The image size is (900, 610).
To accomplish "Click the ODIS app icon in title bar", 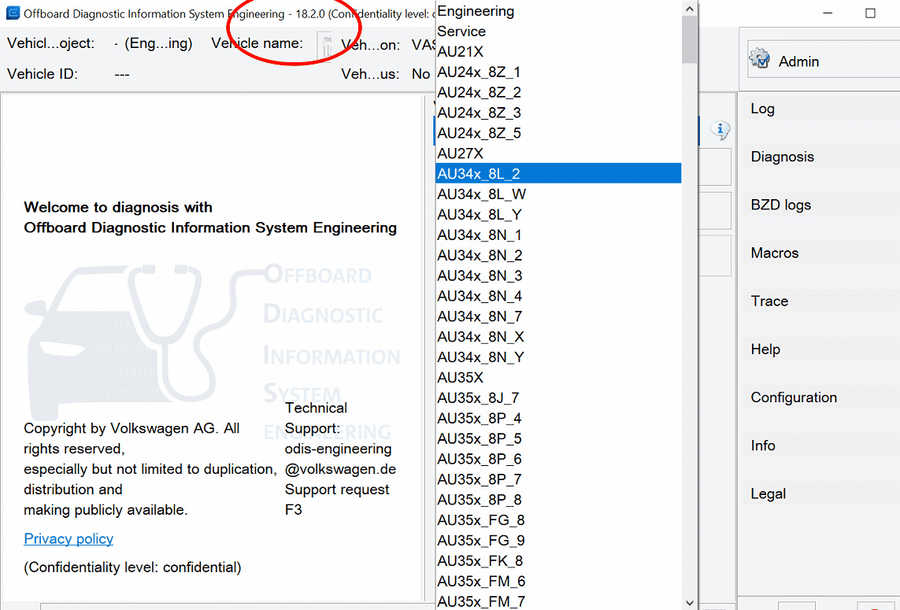I will click(x=12, y=14).
